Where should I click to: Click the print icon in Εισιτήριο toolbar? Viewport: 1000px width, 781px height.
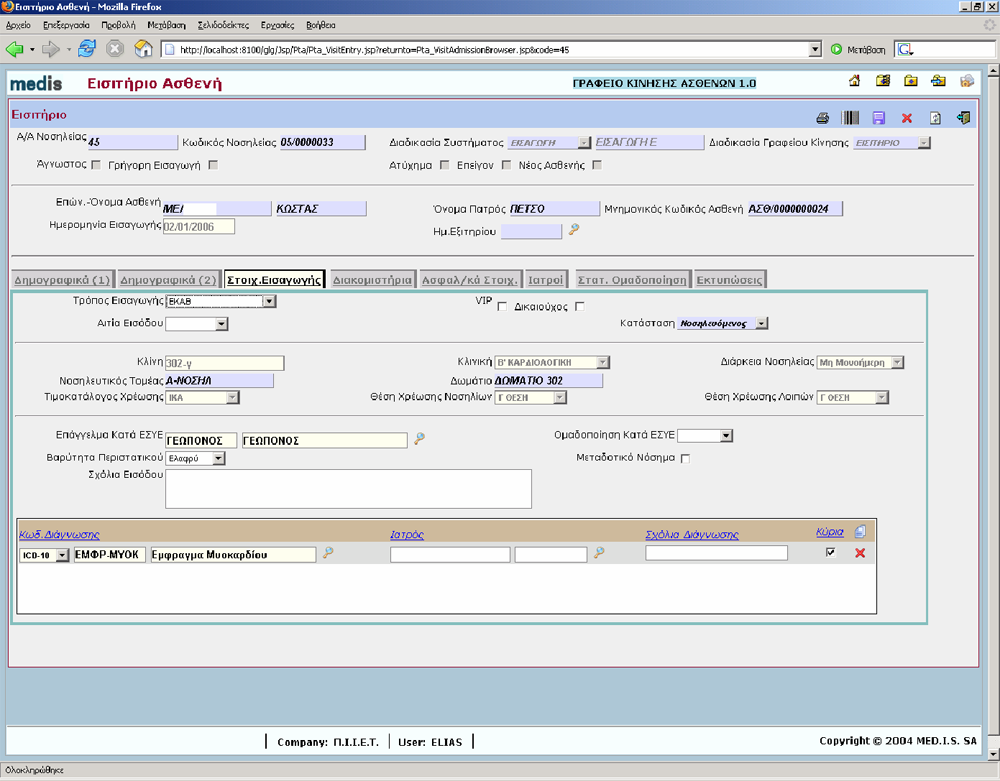822,118
